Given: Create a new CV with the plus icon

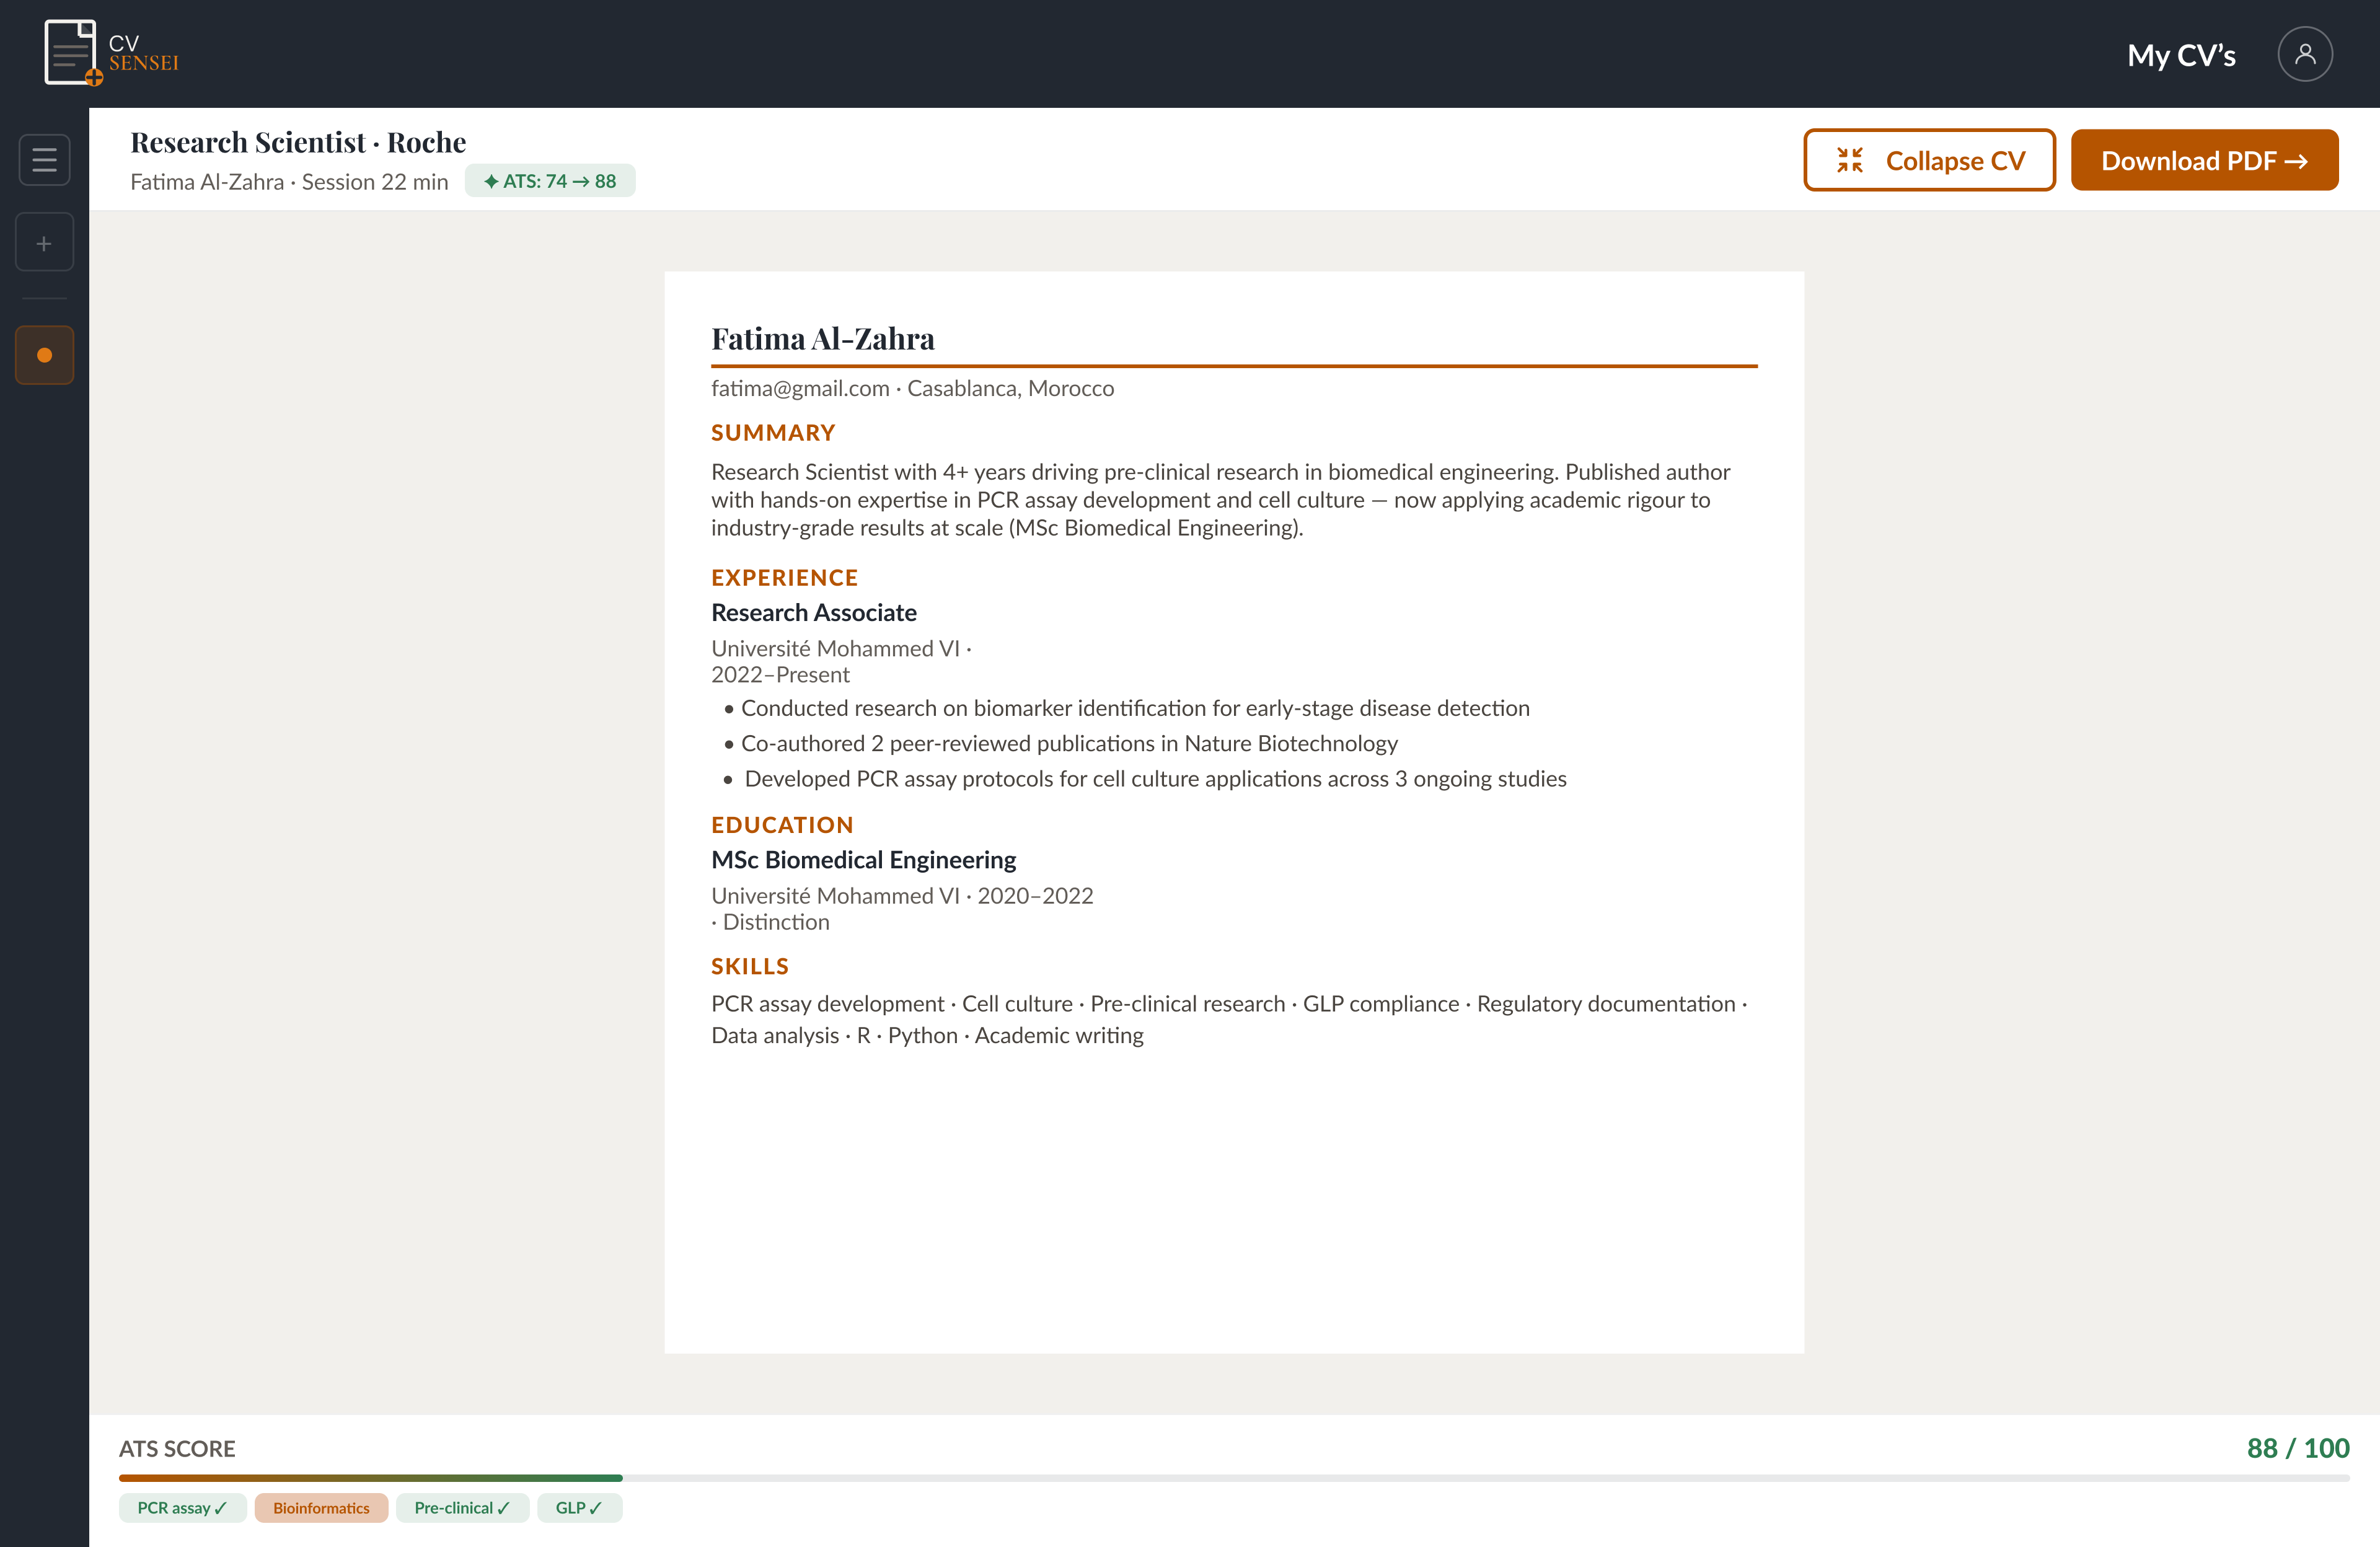Looking at the screenshot, I should 44,241.
